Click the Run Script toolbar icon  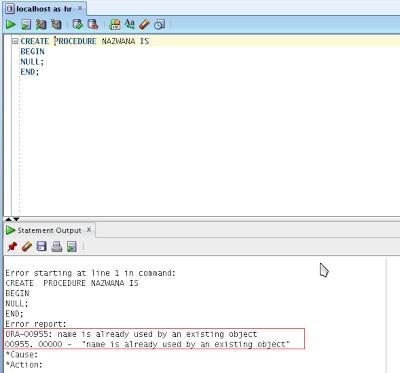26,24
